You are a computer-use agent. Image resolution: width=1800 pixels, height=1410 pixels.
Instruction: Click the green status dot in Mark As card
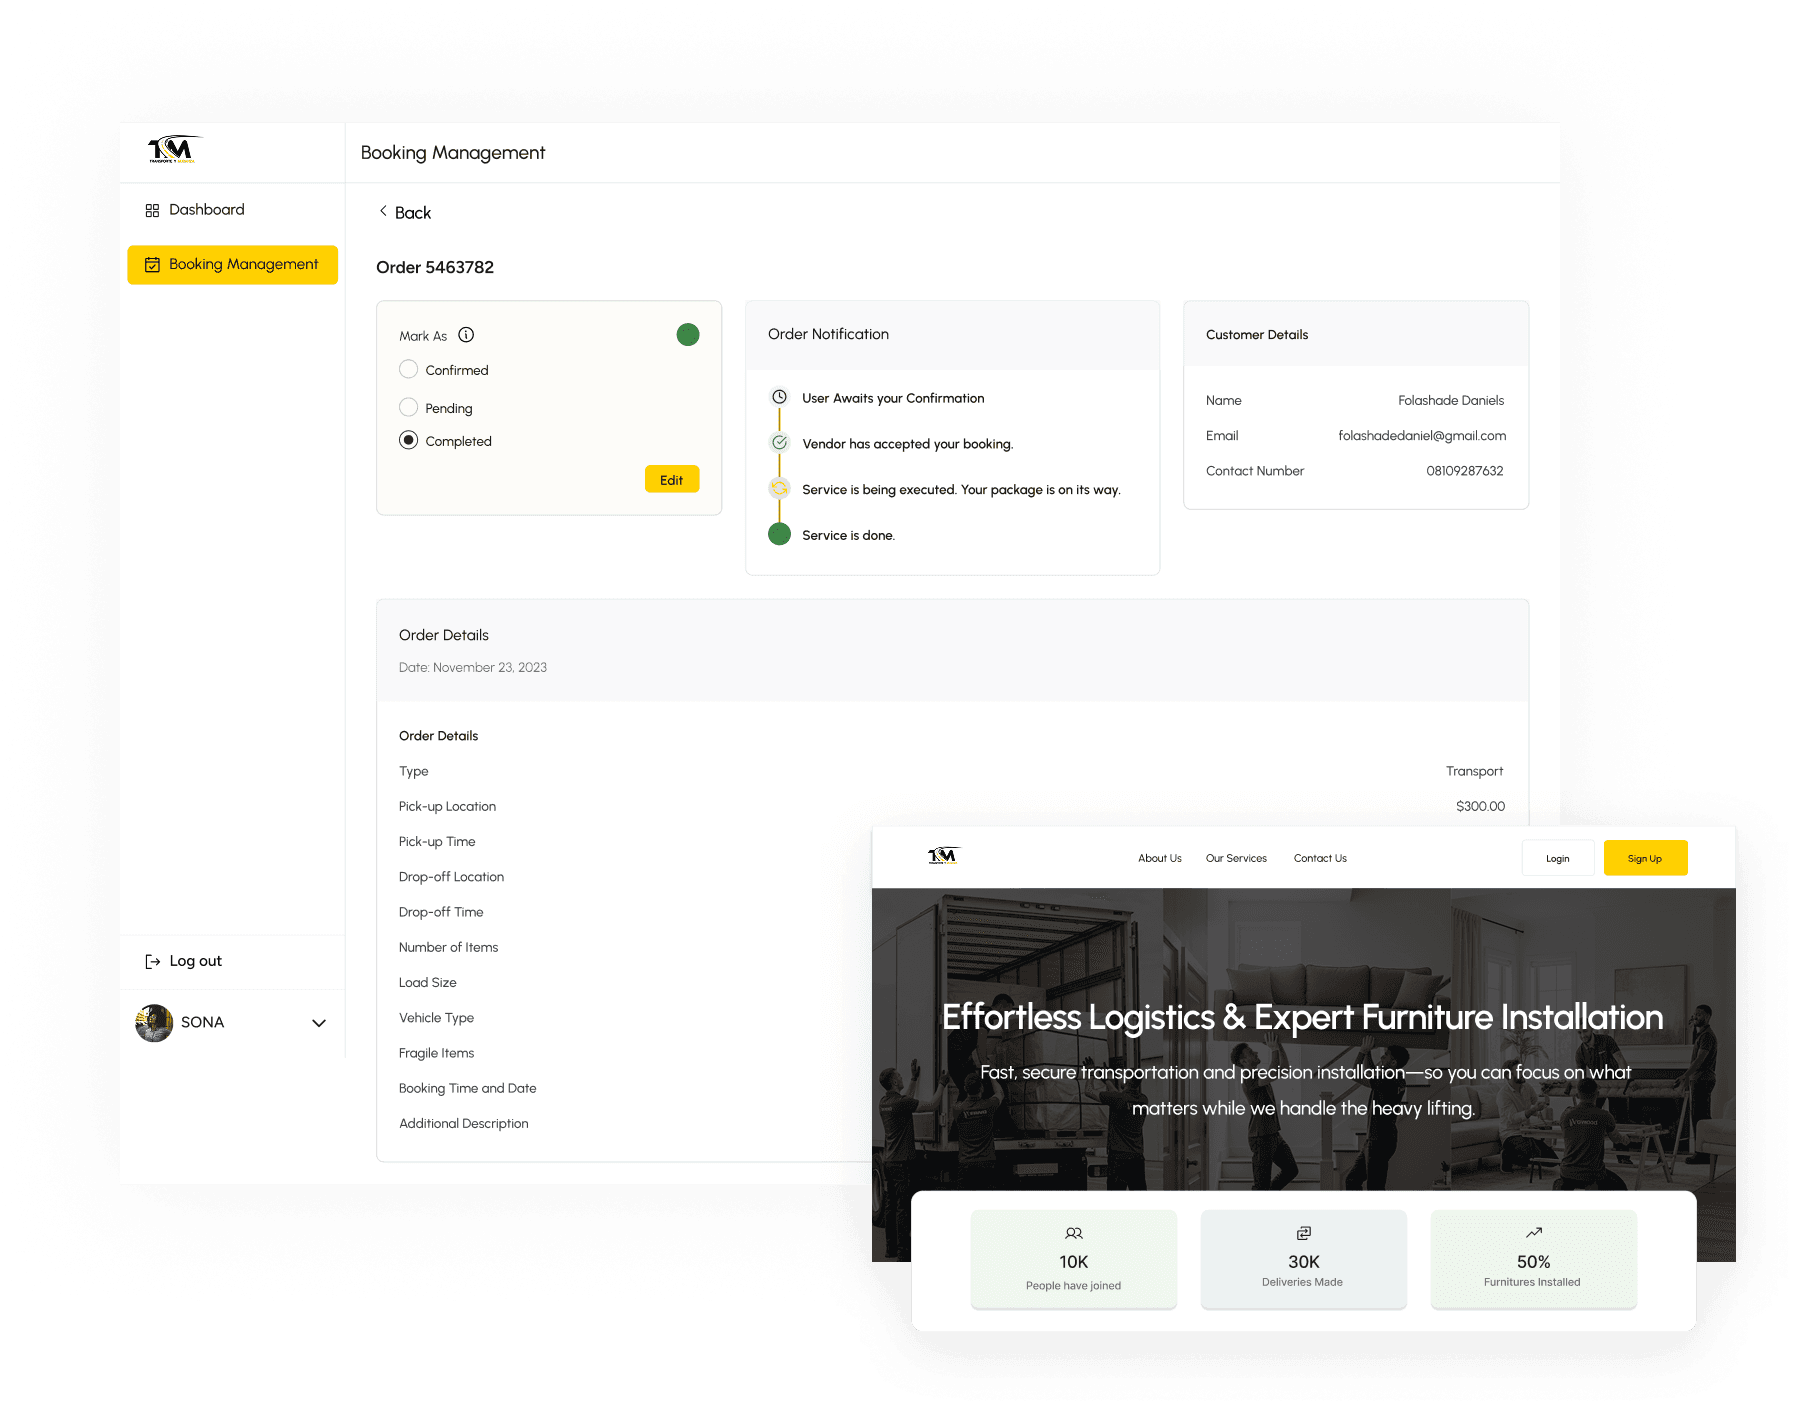pyautogui.click(x=688, y=335)
